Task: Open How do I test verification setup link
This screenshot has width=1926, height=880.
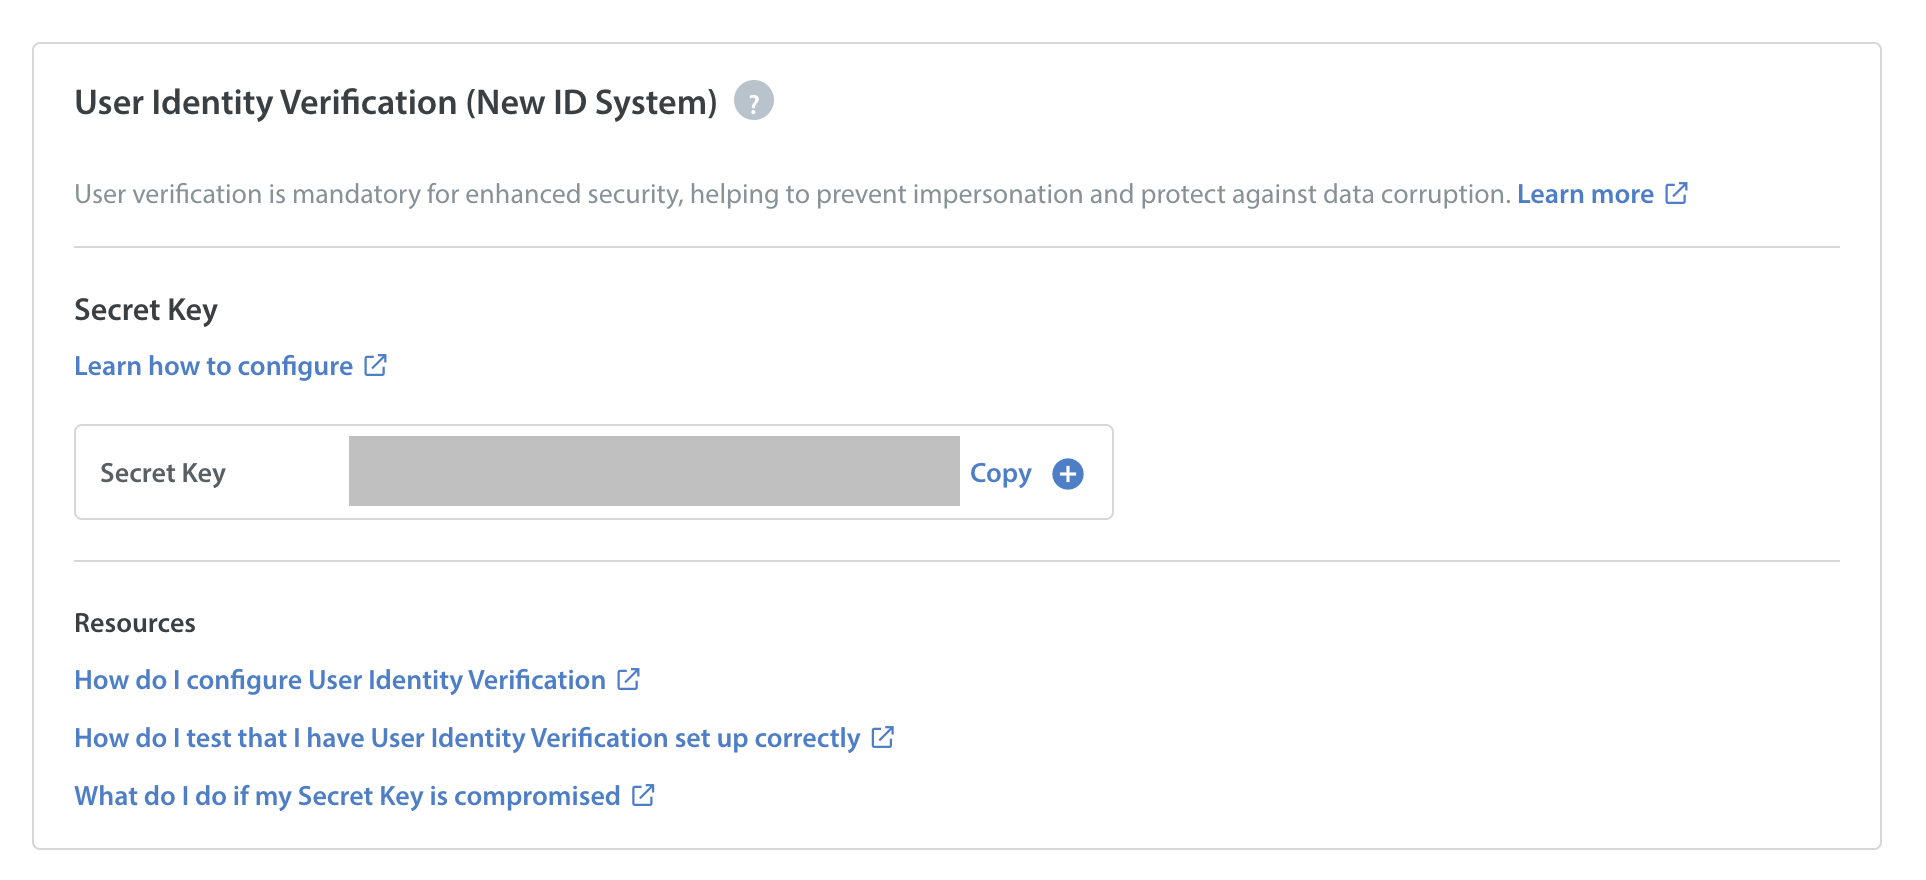Action: tap(467, 738)
